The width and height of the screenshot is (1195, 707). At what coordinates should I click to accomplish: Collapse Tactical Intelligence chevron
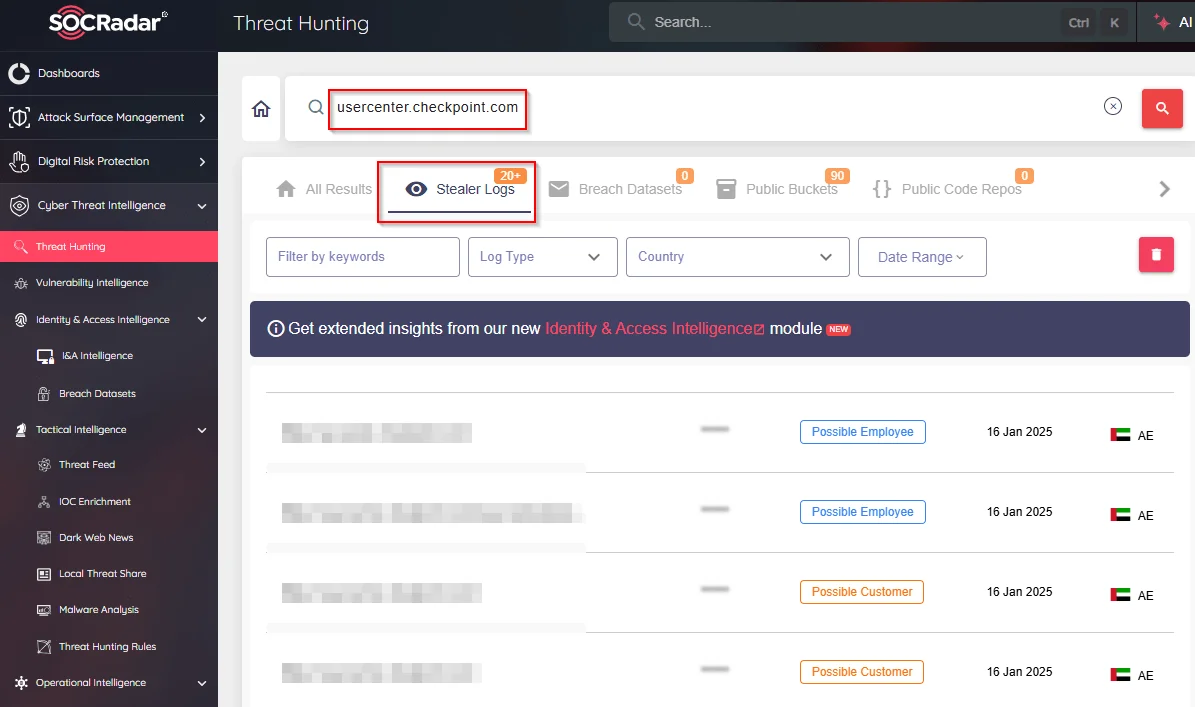[202, 430]
